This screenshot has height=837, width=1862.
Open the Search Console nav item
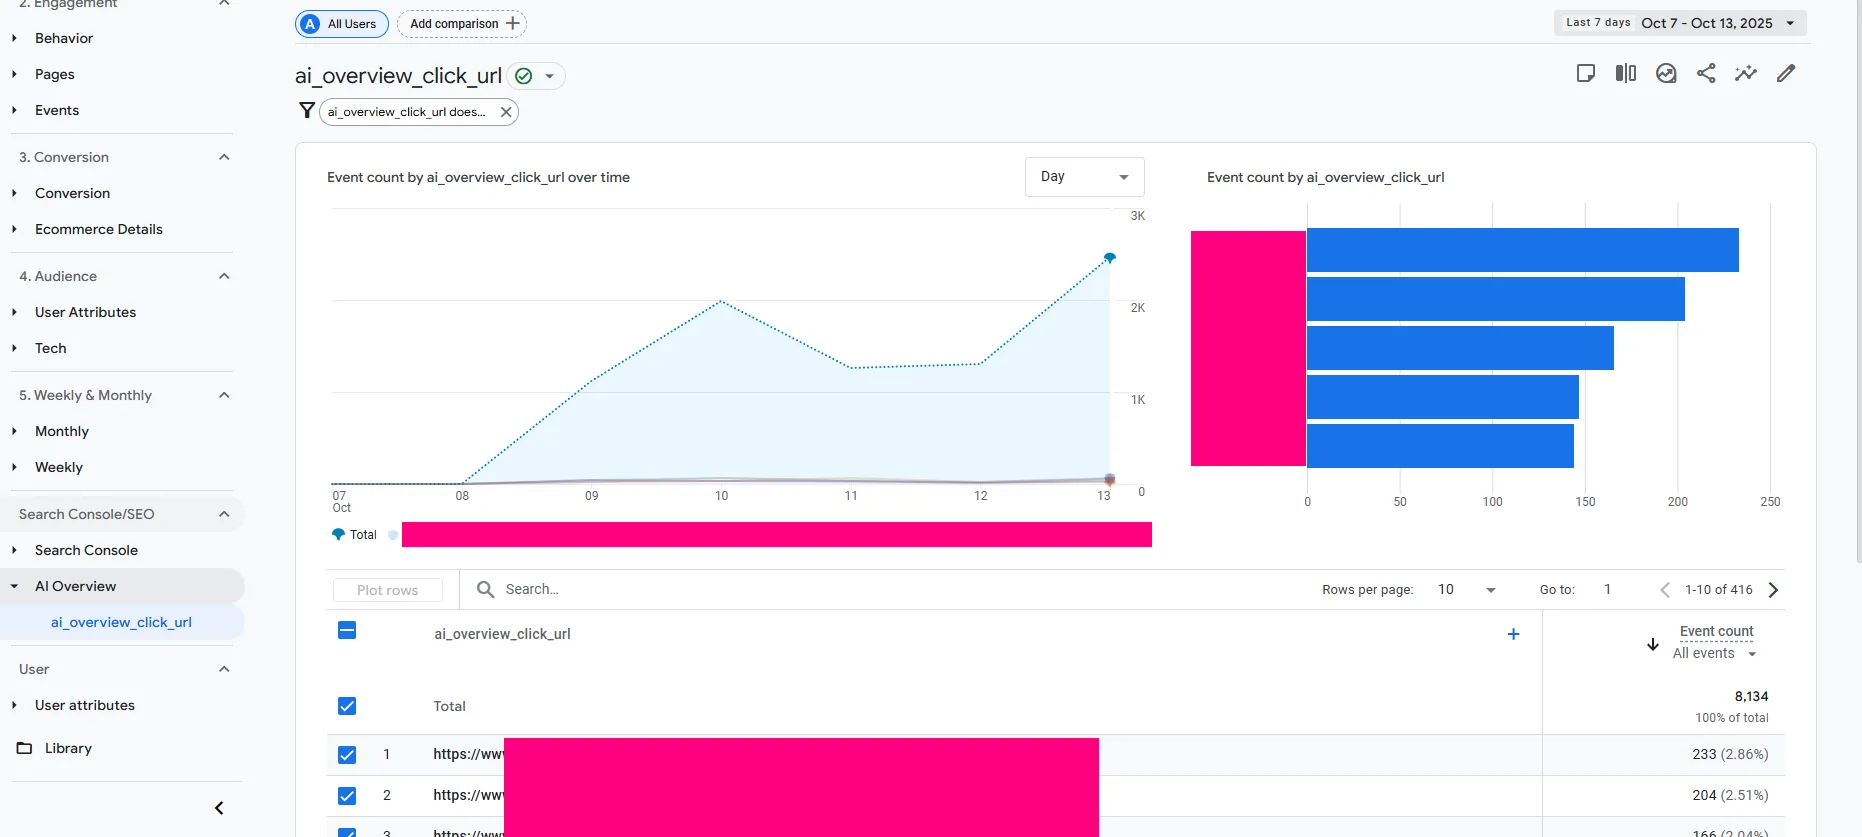tap(86, 550)
